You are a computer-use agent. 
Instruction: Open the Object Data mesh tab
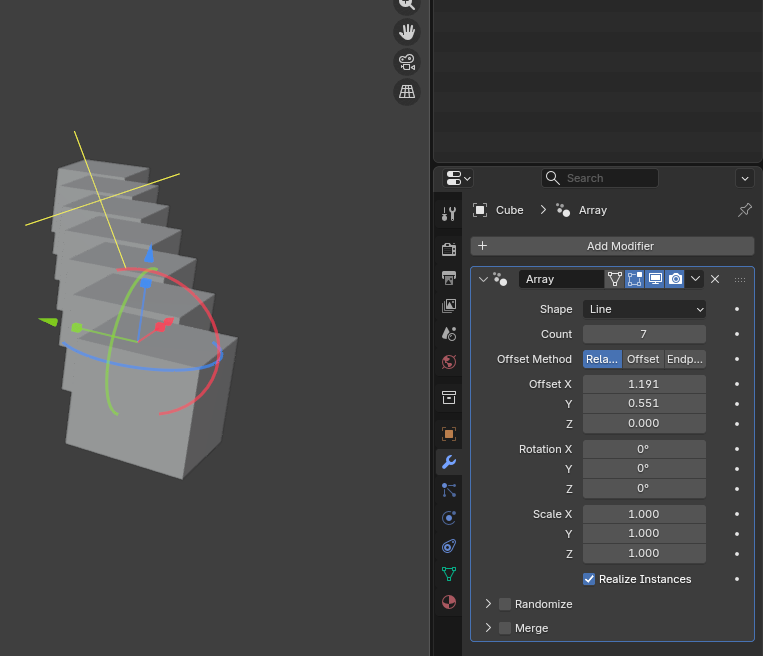[x=449, y=574]
